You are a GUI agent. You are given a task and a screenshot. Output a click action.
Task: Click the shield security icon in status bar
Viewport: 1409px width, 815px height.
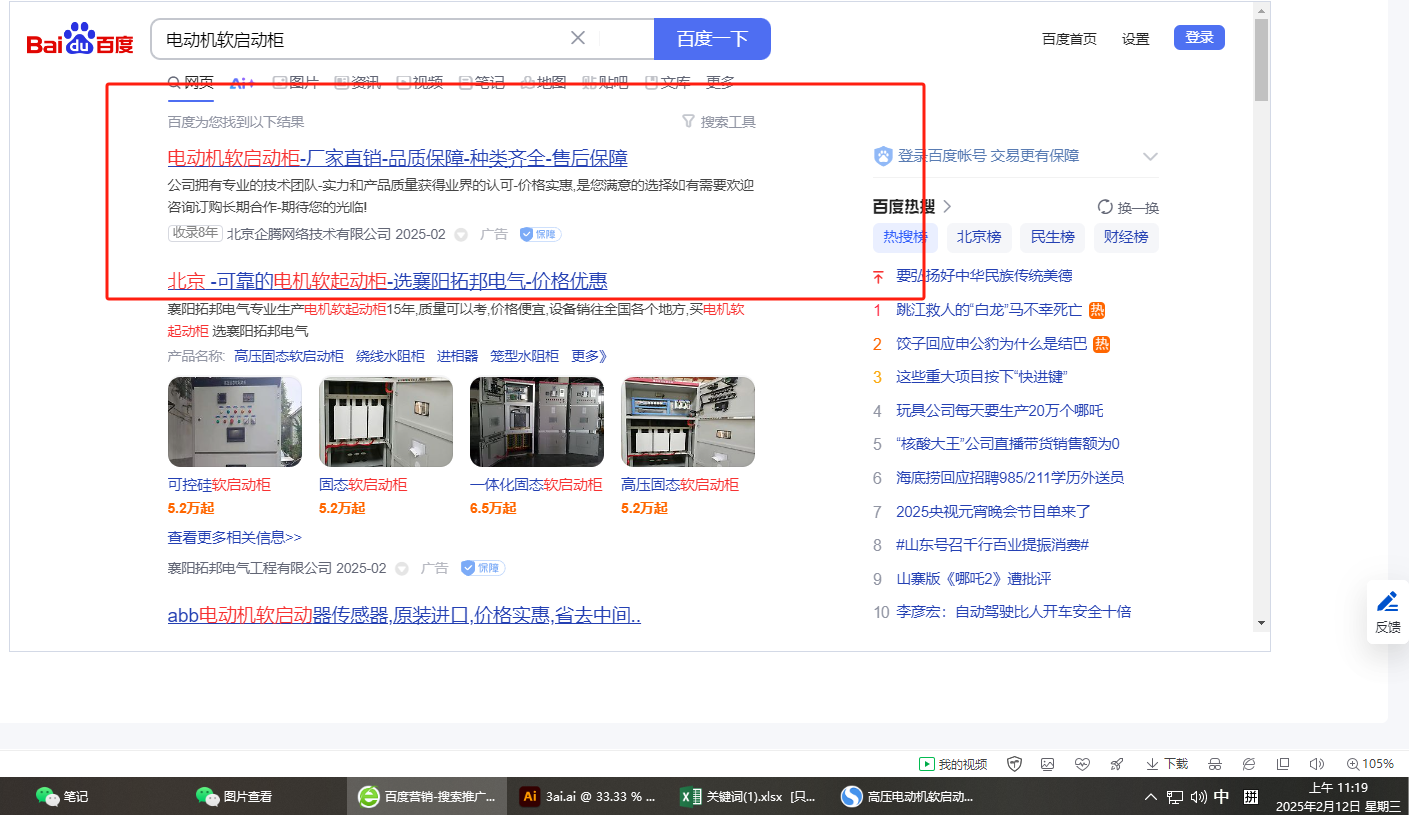(x=1014, y=764)
